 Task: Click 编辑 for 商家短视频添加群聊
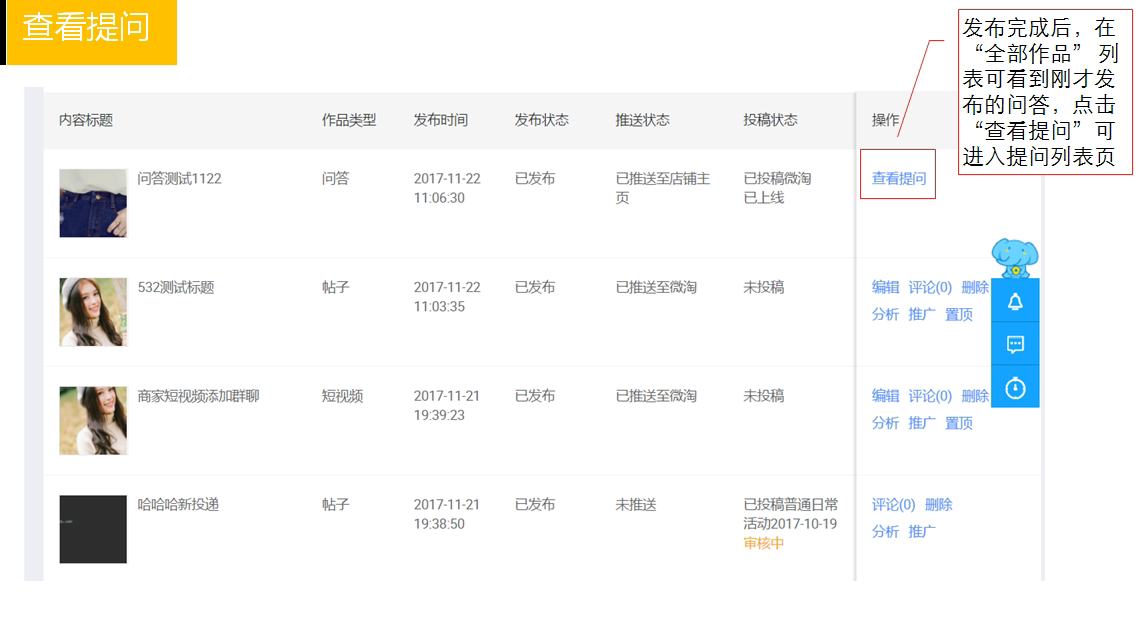(885, 396)
